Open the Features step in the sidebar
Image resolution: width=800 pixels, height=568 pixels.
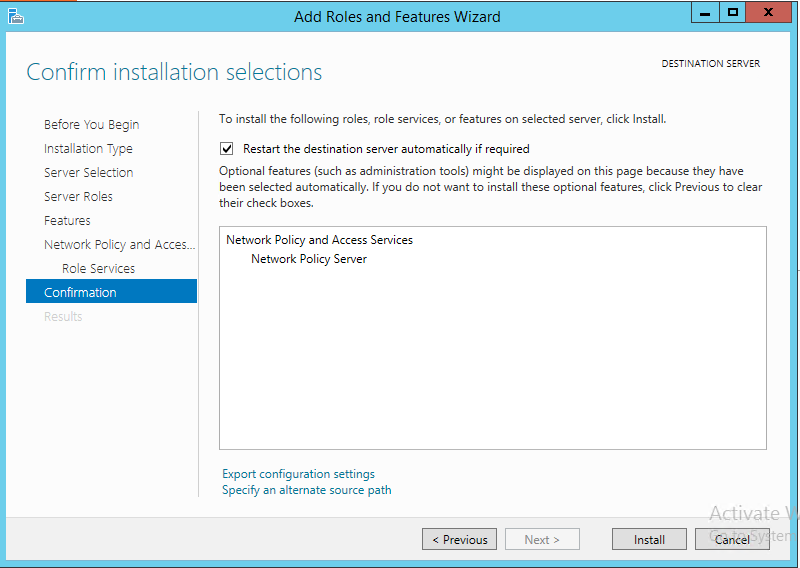[67, 221]
